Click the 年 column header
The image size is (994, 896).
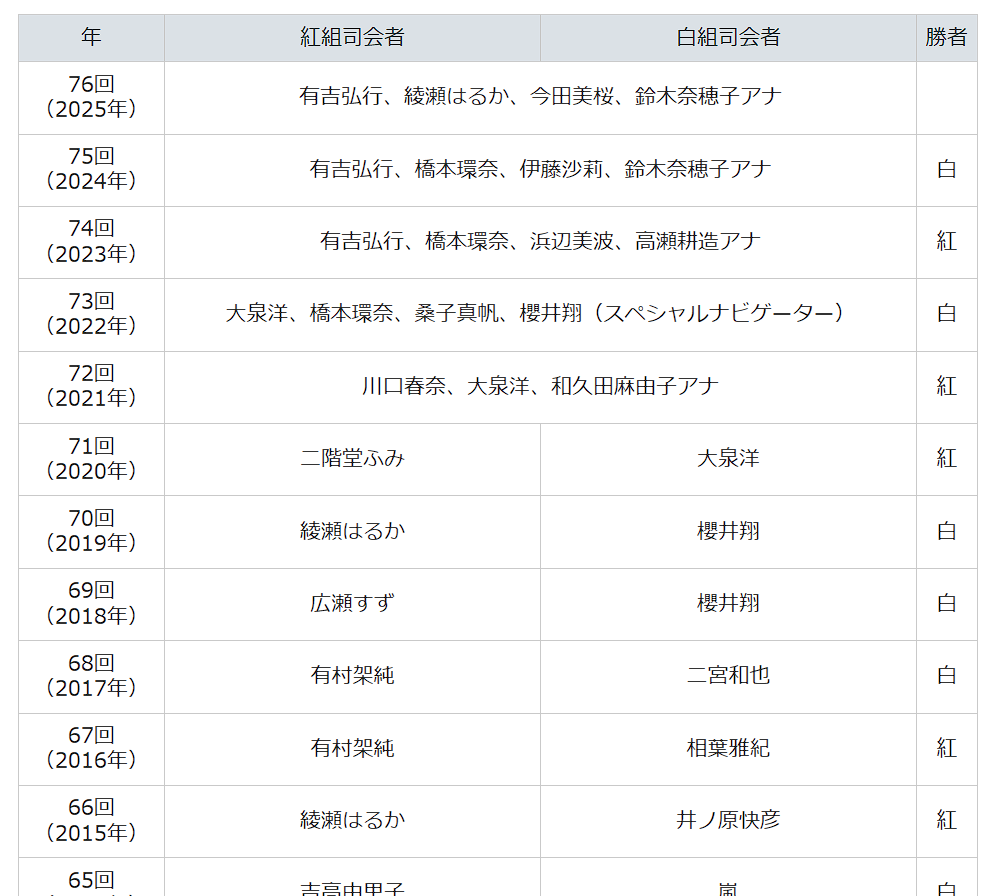point(91,38)
